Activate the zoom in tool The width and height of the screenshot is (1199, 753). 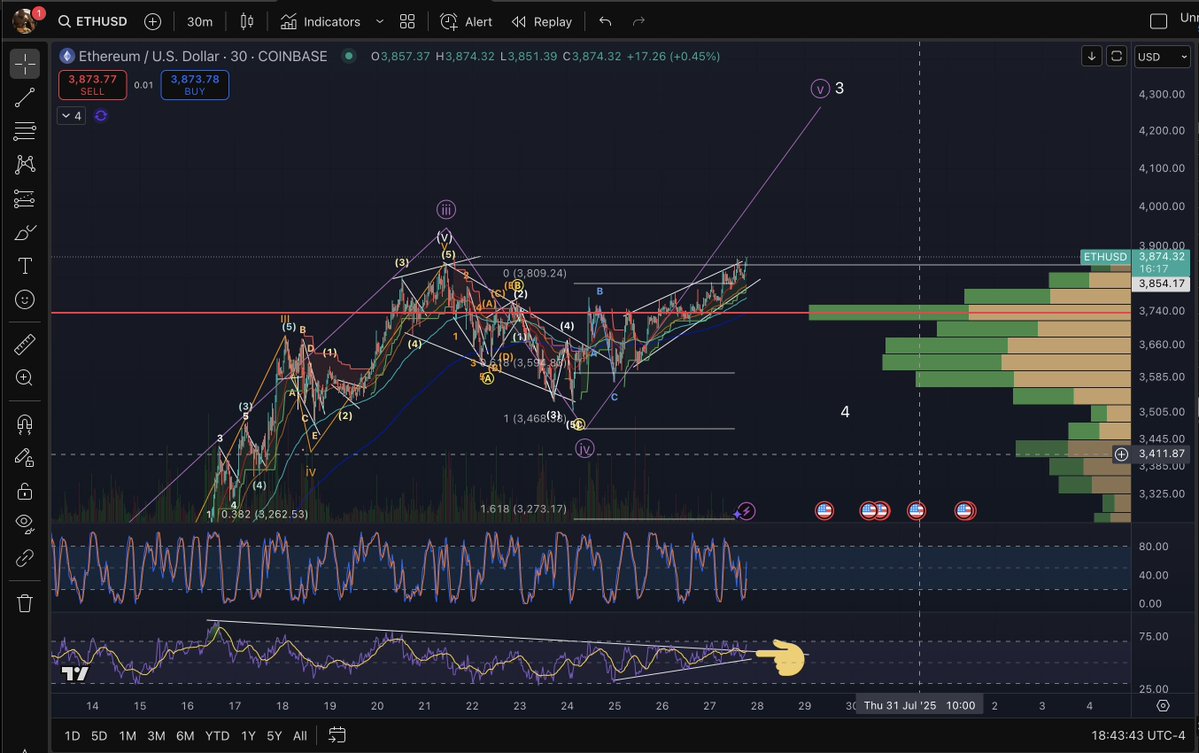pyautogui.click(x=24, y=378)
